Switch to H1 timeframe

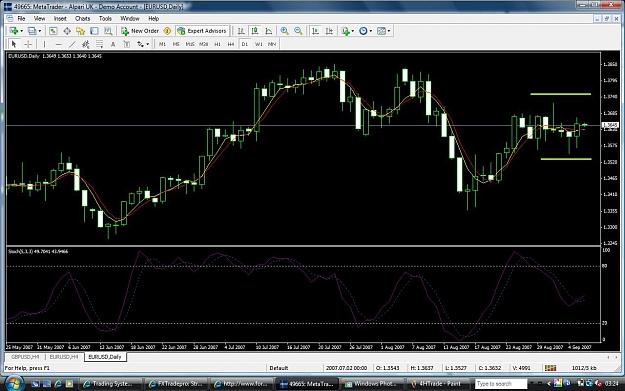tap(217, 44)
